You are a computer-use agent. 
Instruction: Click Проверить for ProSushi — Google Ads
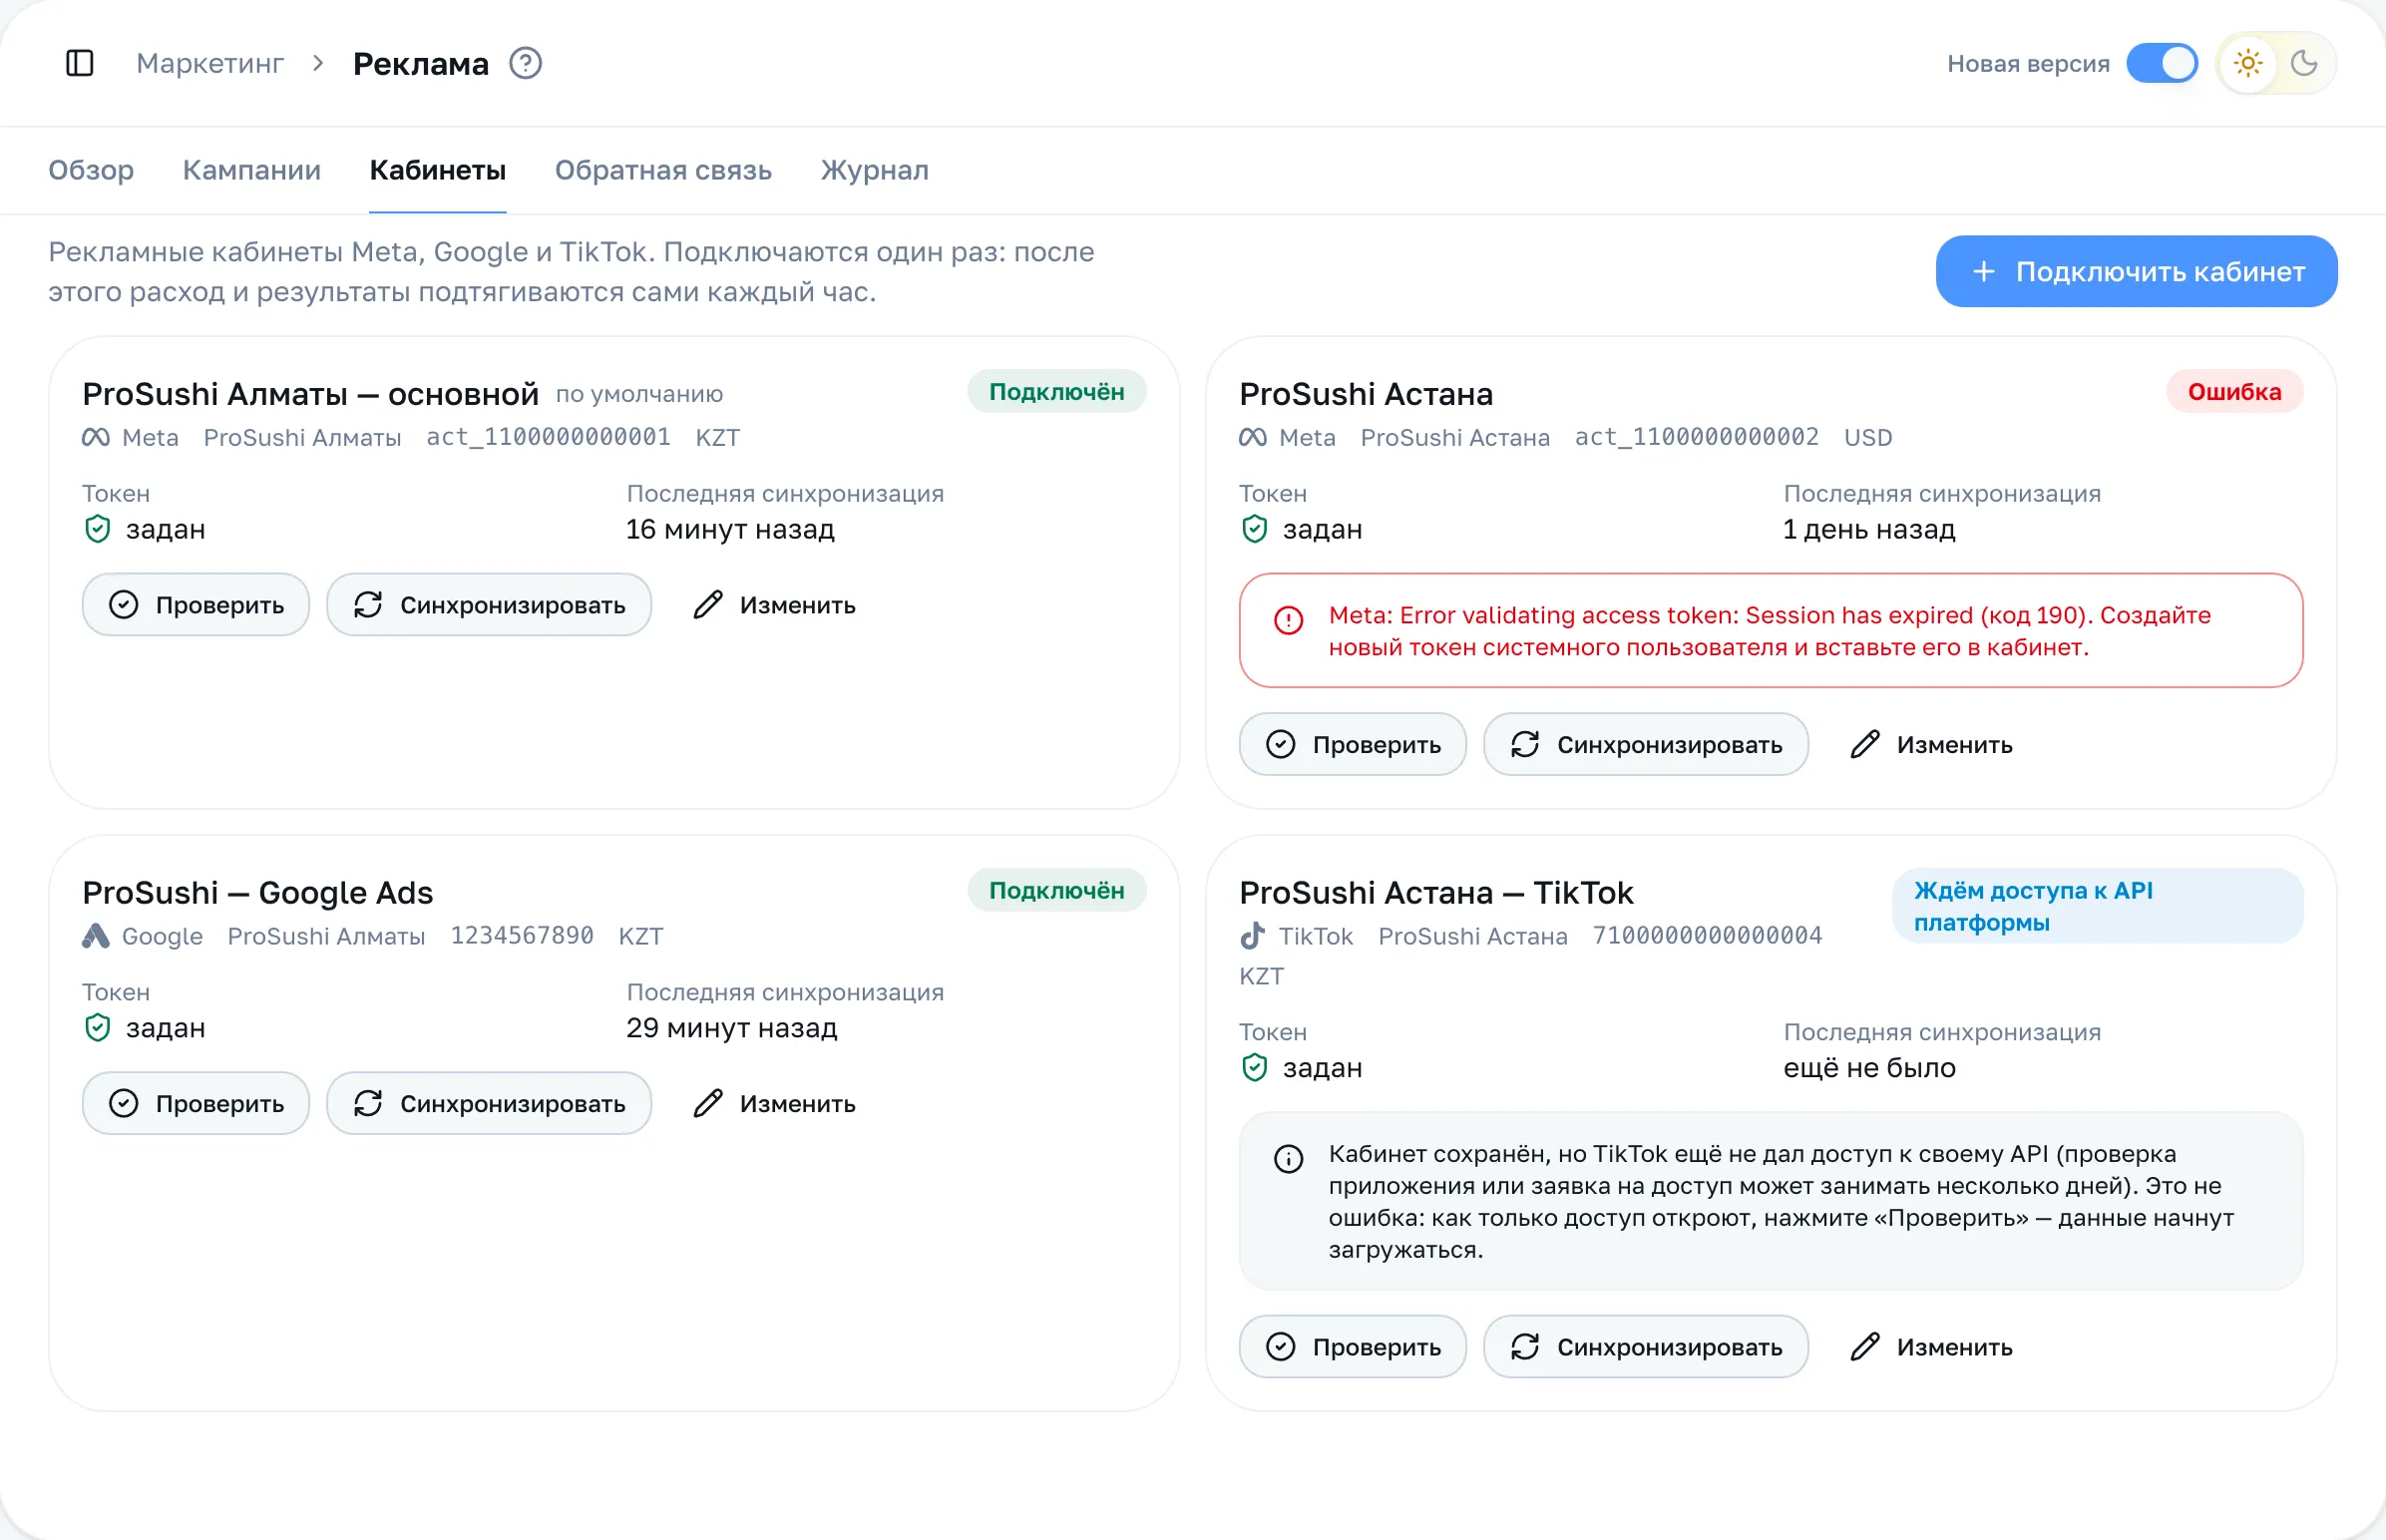pyautogui.click(x=196, y=1104)
